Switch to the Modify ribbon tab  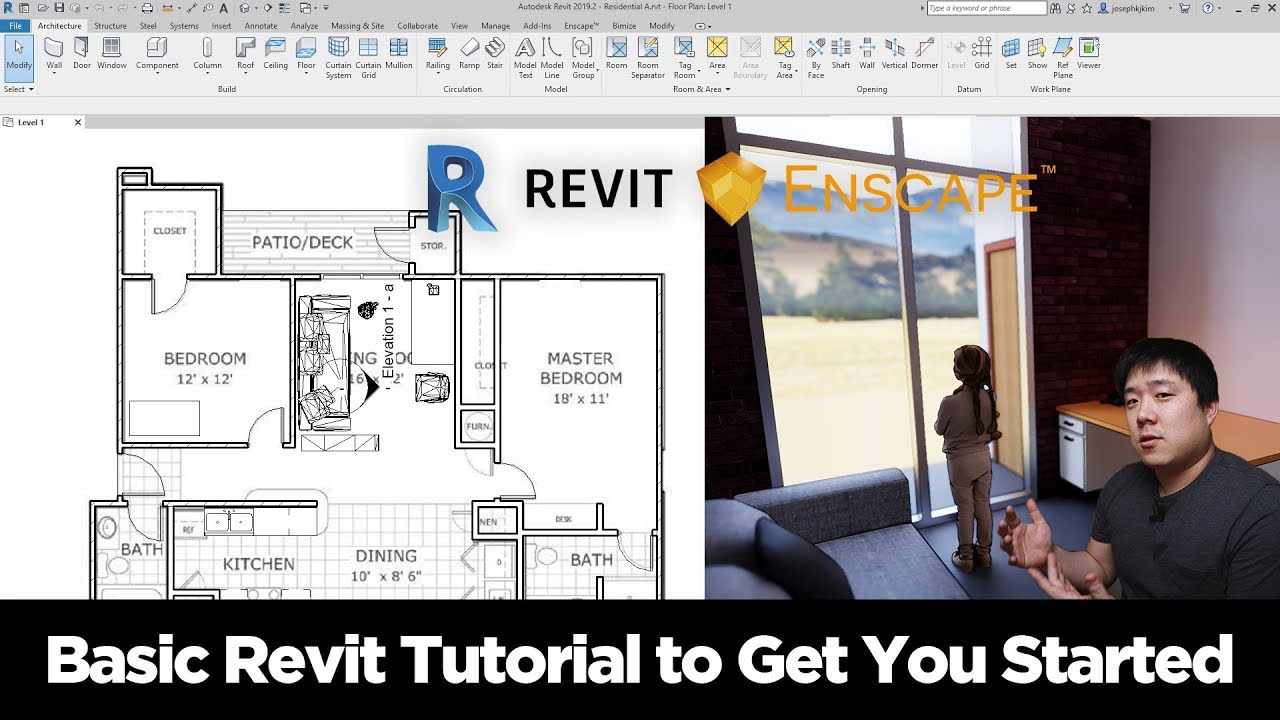tap(662, 26)
